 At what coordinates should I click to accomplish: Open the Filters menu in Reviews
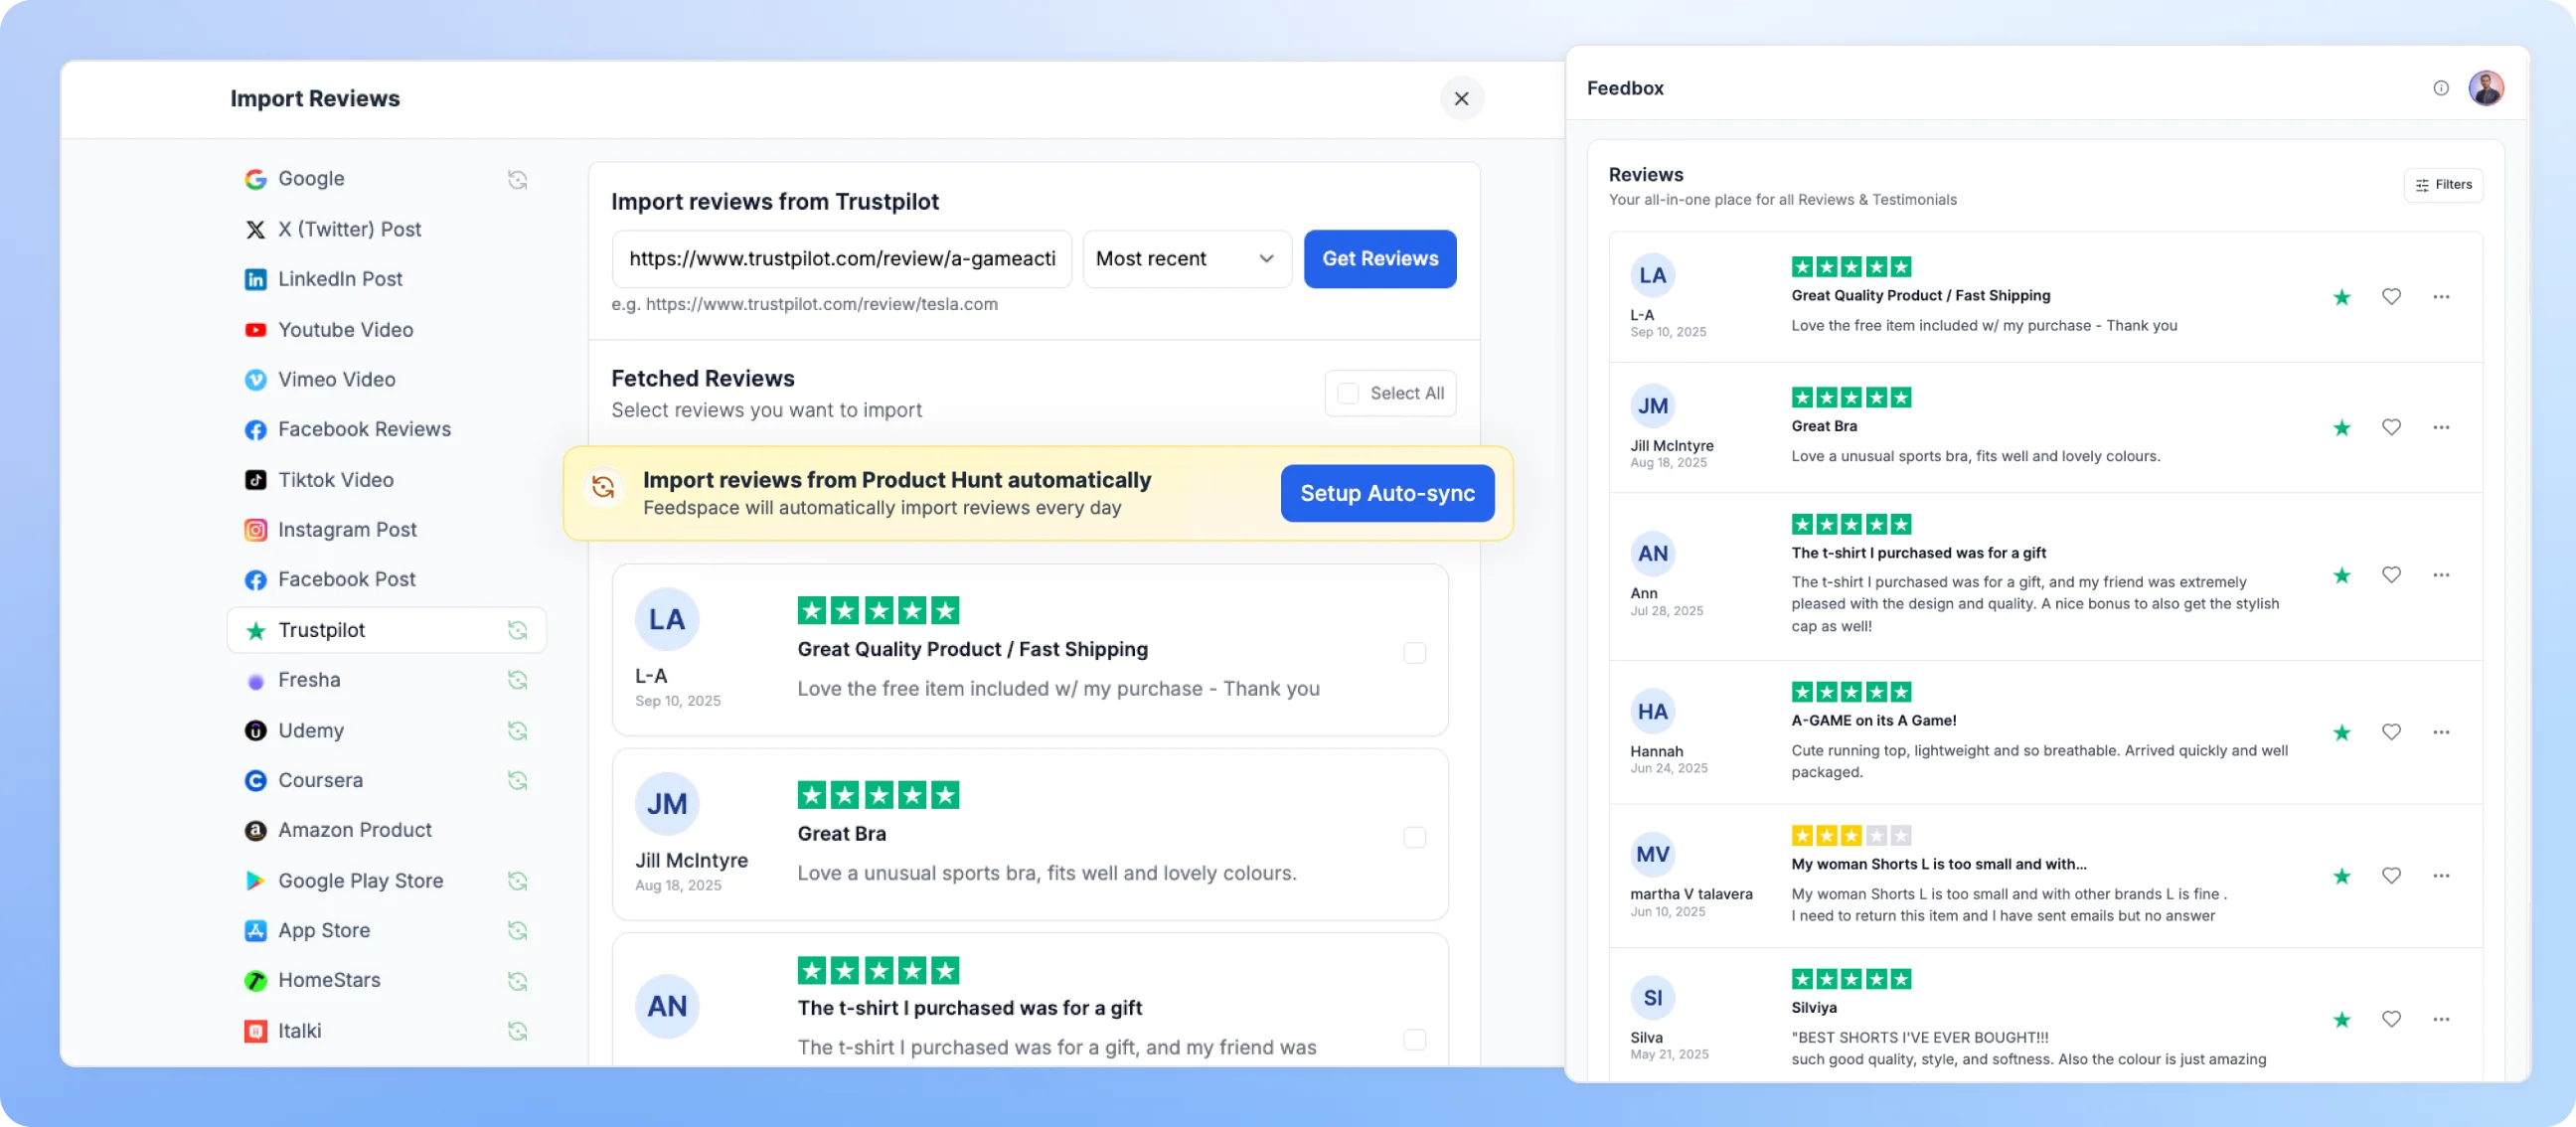click(2443, 185)
